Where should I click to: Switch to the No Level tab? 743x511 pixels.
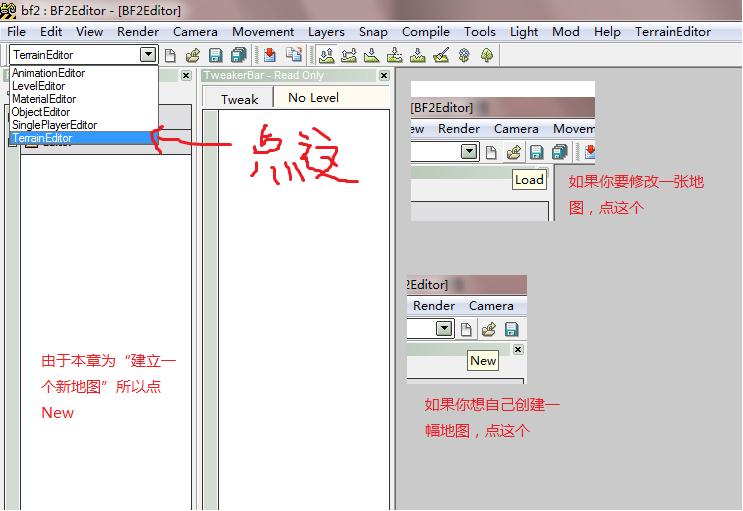click(313, 98)
